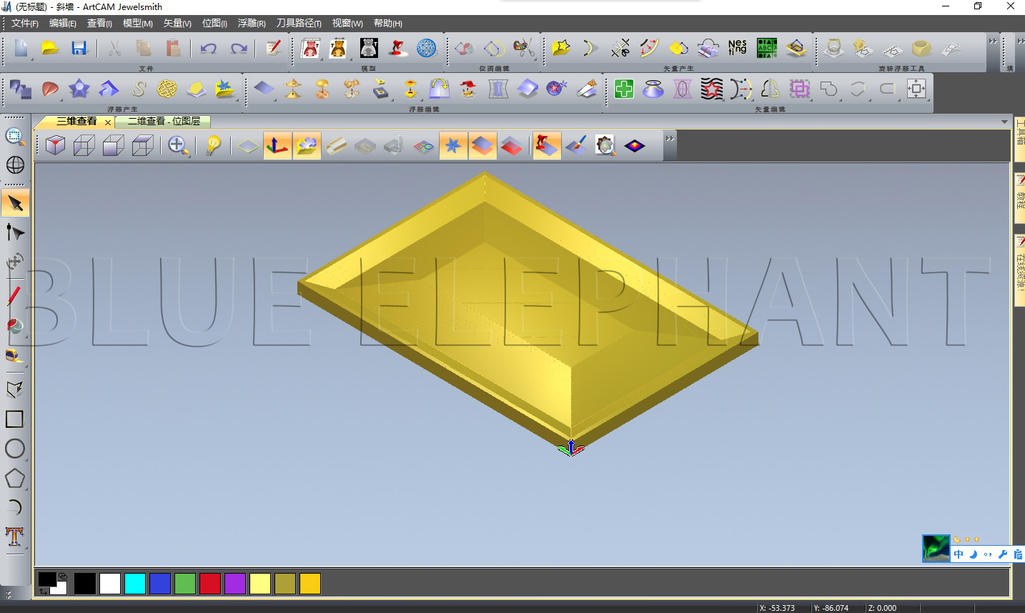This screenshot has height=613, width=1025.
Task: Click the blue star shape relief icon
Action: (x=79, y=89)
